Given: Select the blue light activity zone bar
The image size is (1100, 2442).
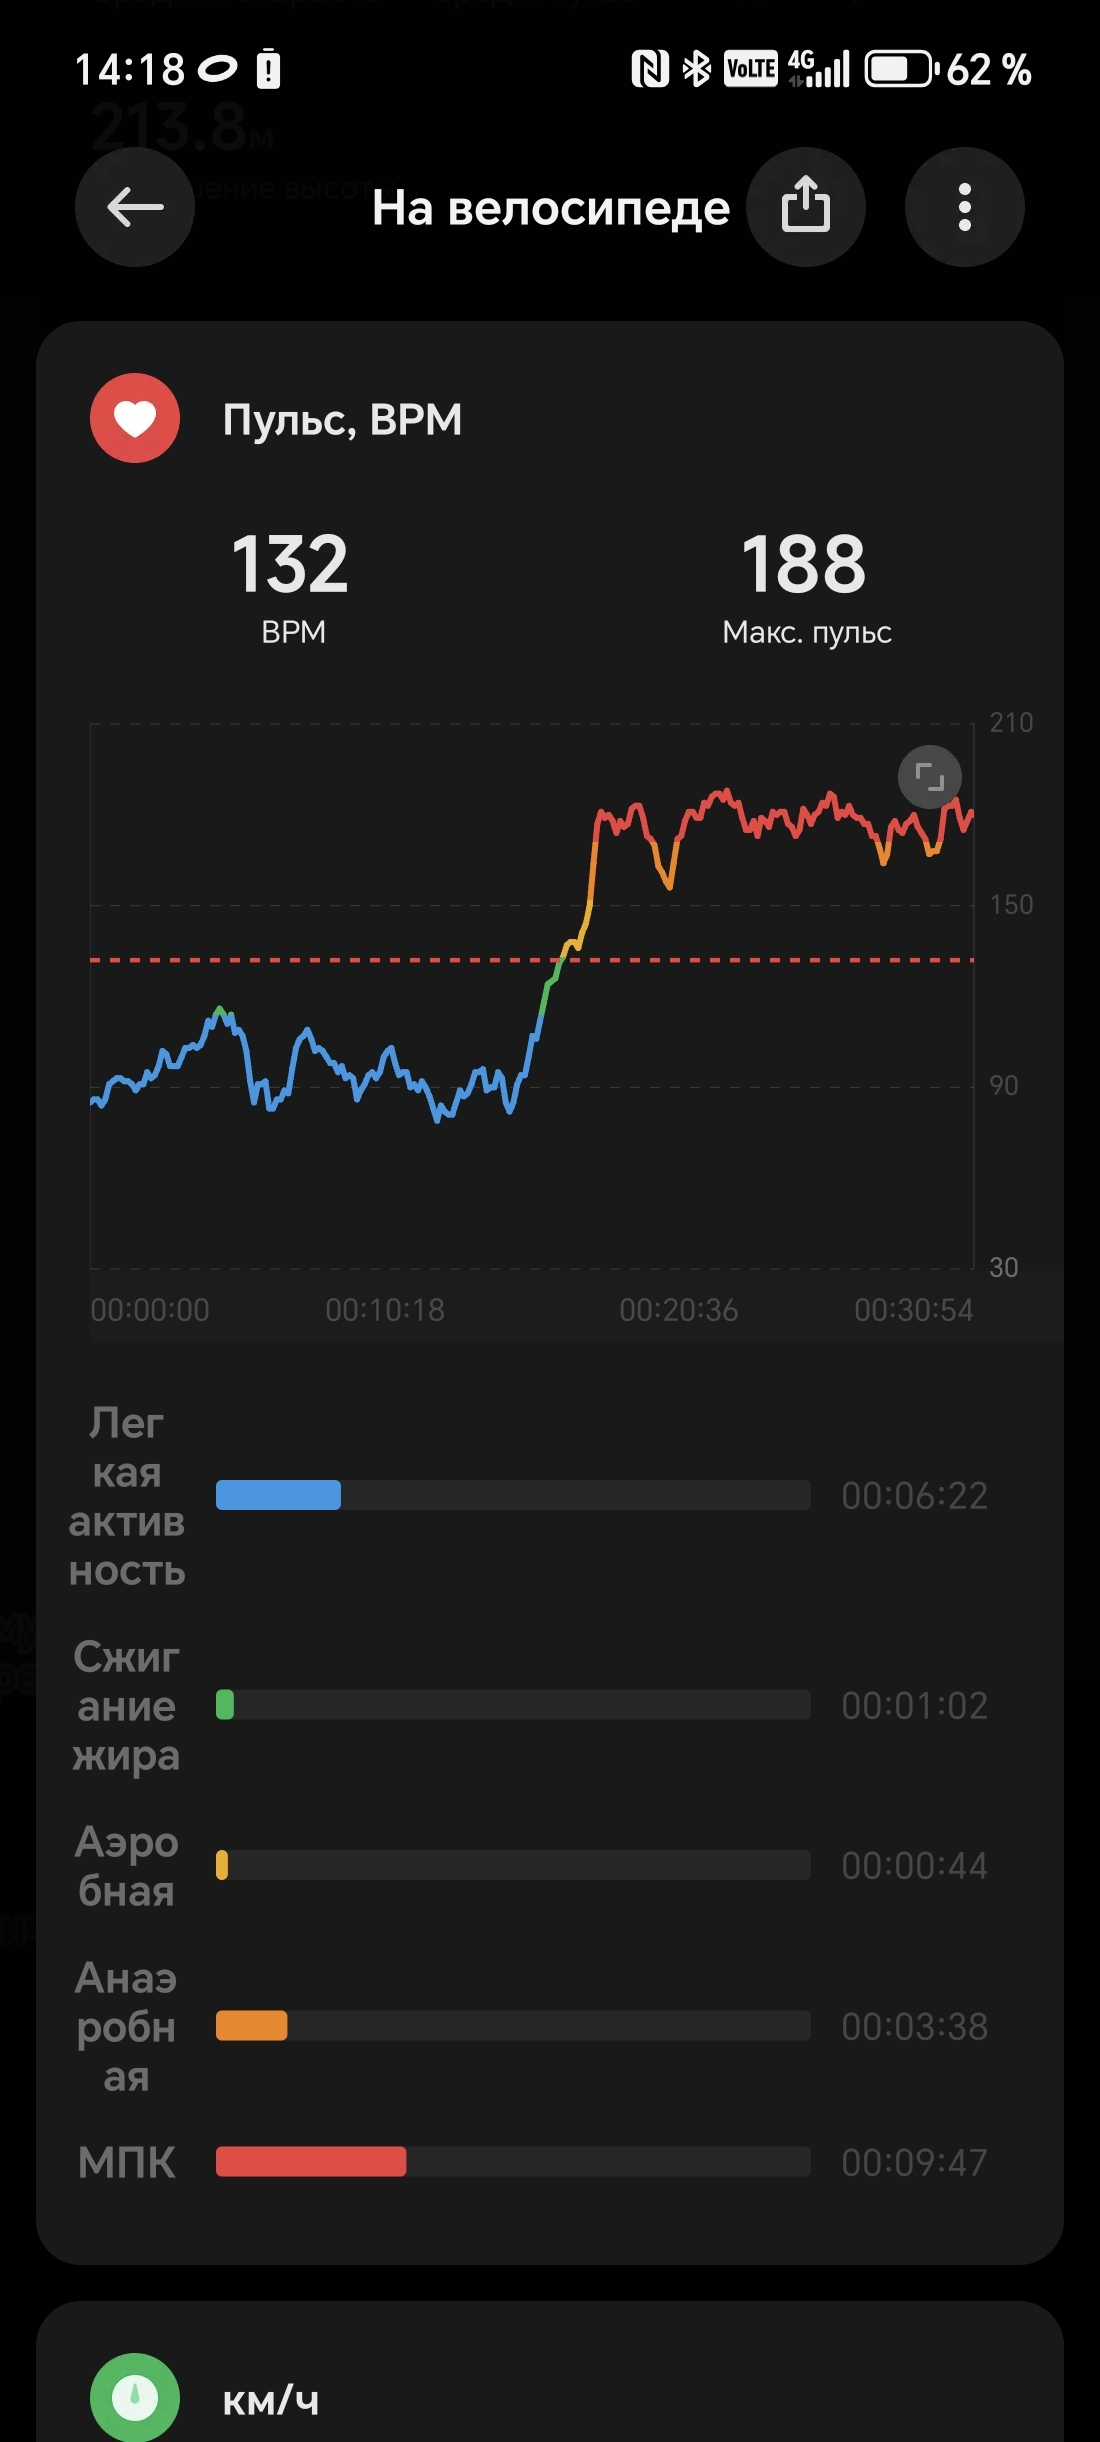Looking at the screenshot, I should 278,1495.
